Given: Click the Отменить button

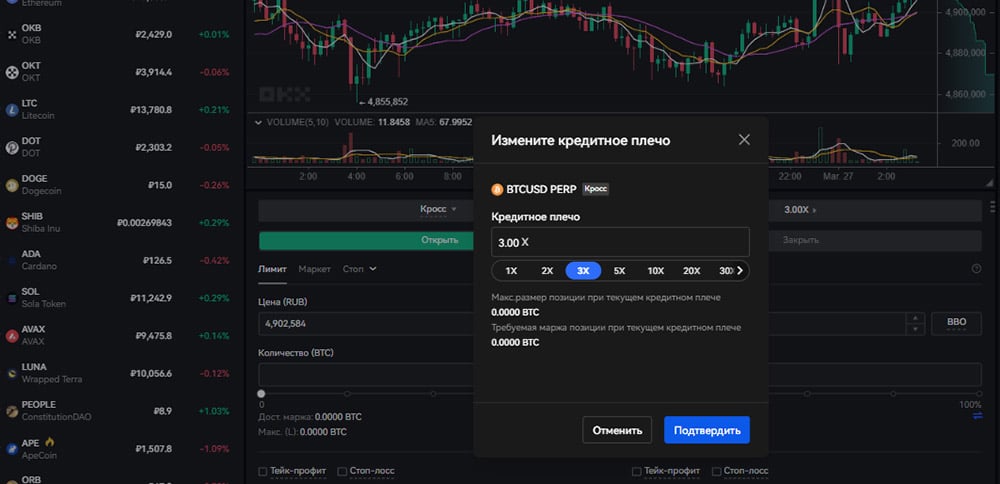Looking at the screenshot, I should (617, 430).
